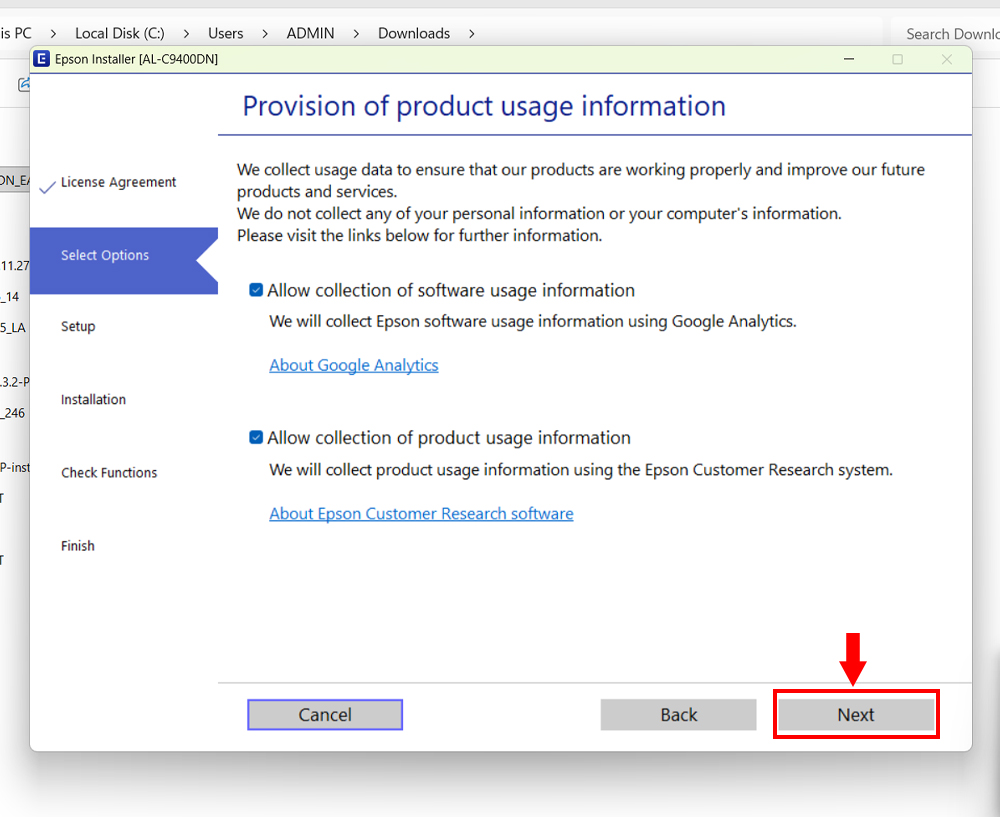Open the About Epson Customer Research software link
1000x817 pixels.
[421, 514]
